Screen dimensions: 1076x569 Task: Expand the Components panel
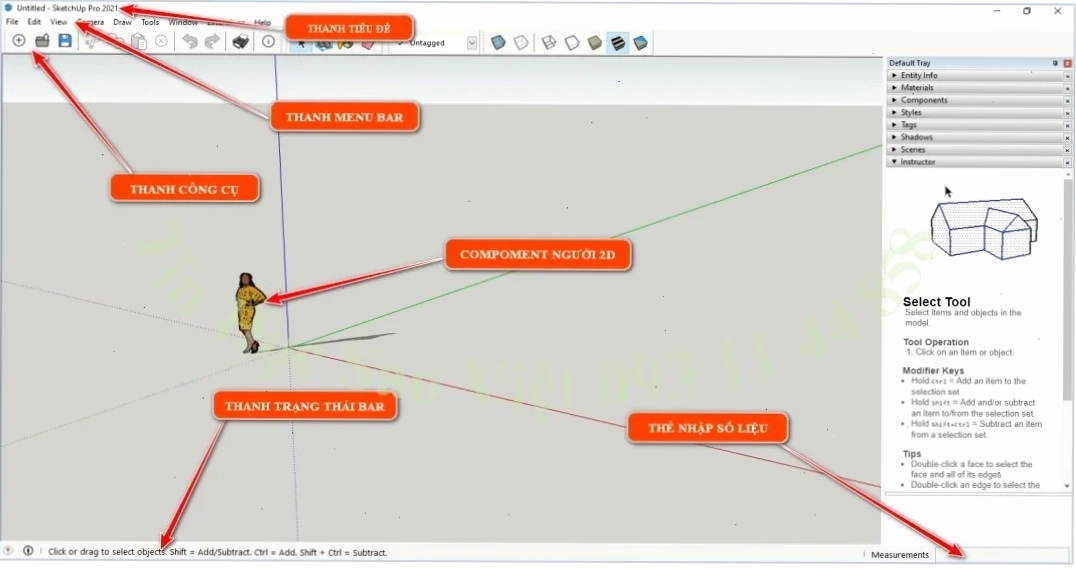pyautogui.click(x=893, y=100)
